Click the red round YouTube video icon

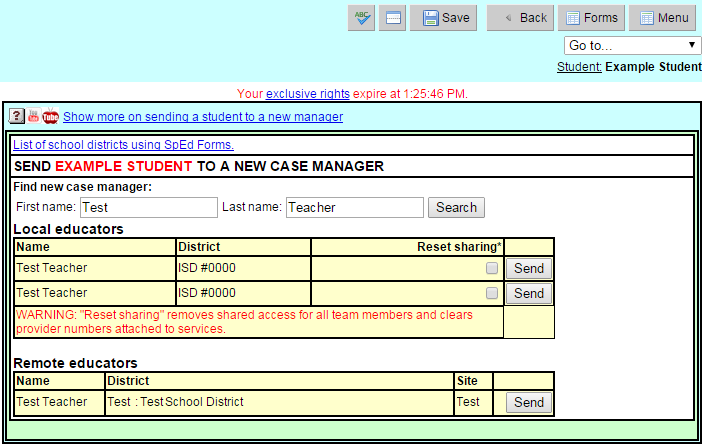coord(50,116)
